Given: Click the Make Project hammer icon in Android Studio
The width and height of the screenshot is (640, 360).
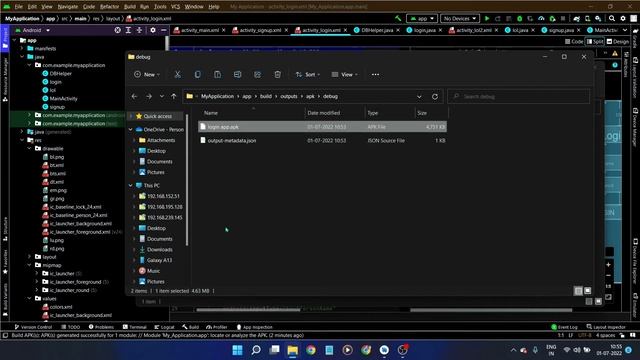Looking at the screenshot, I should coord(398,18).
